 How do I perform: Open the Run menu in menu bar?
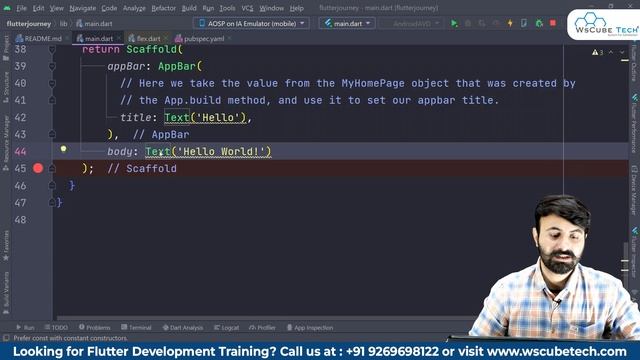pyautogui.click(x=208, y=8)
